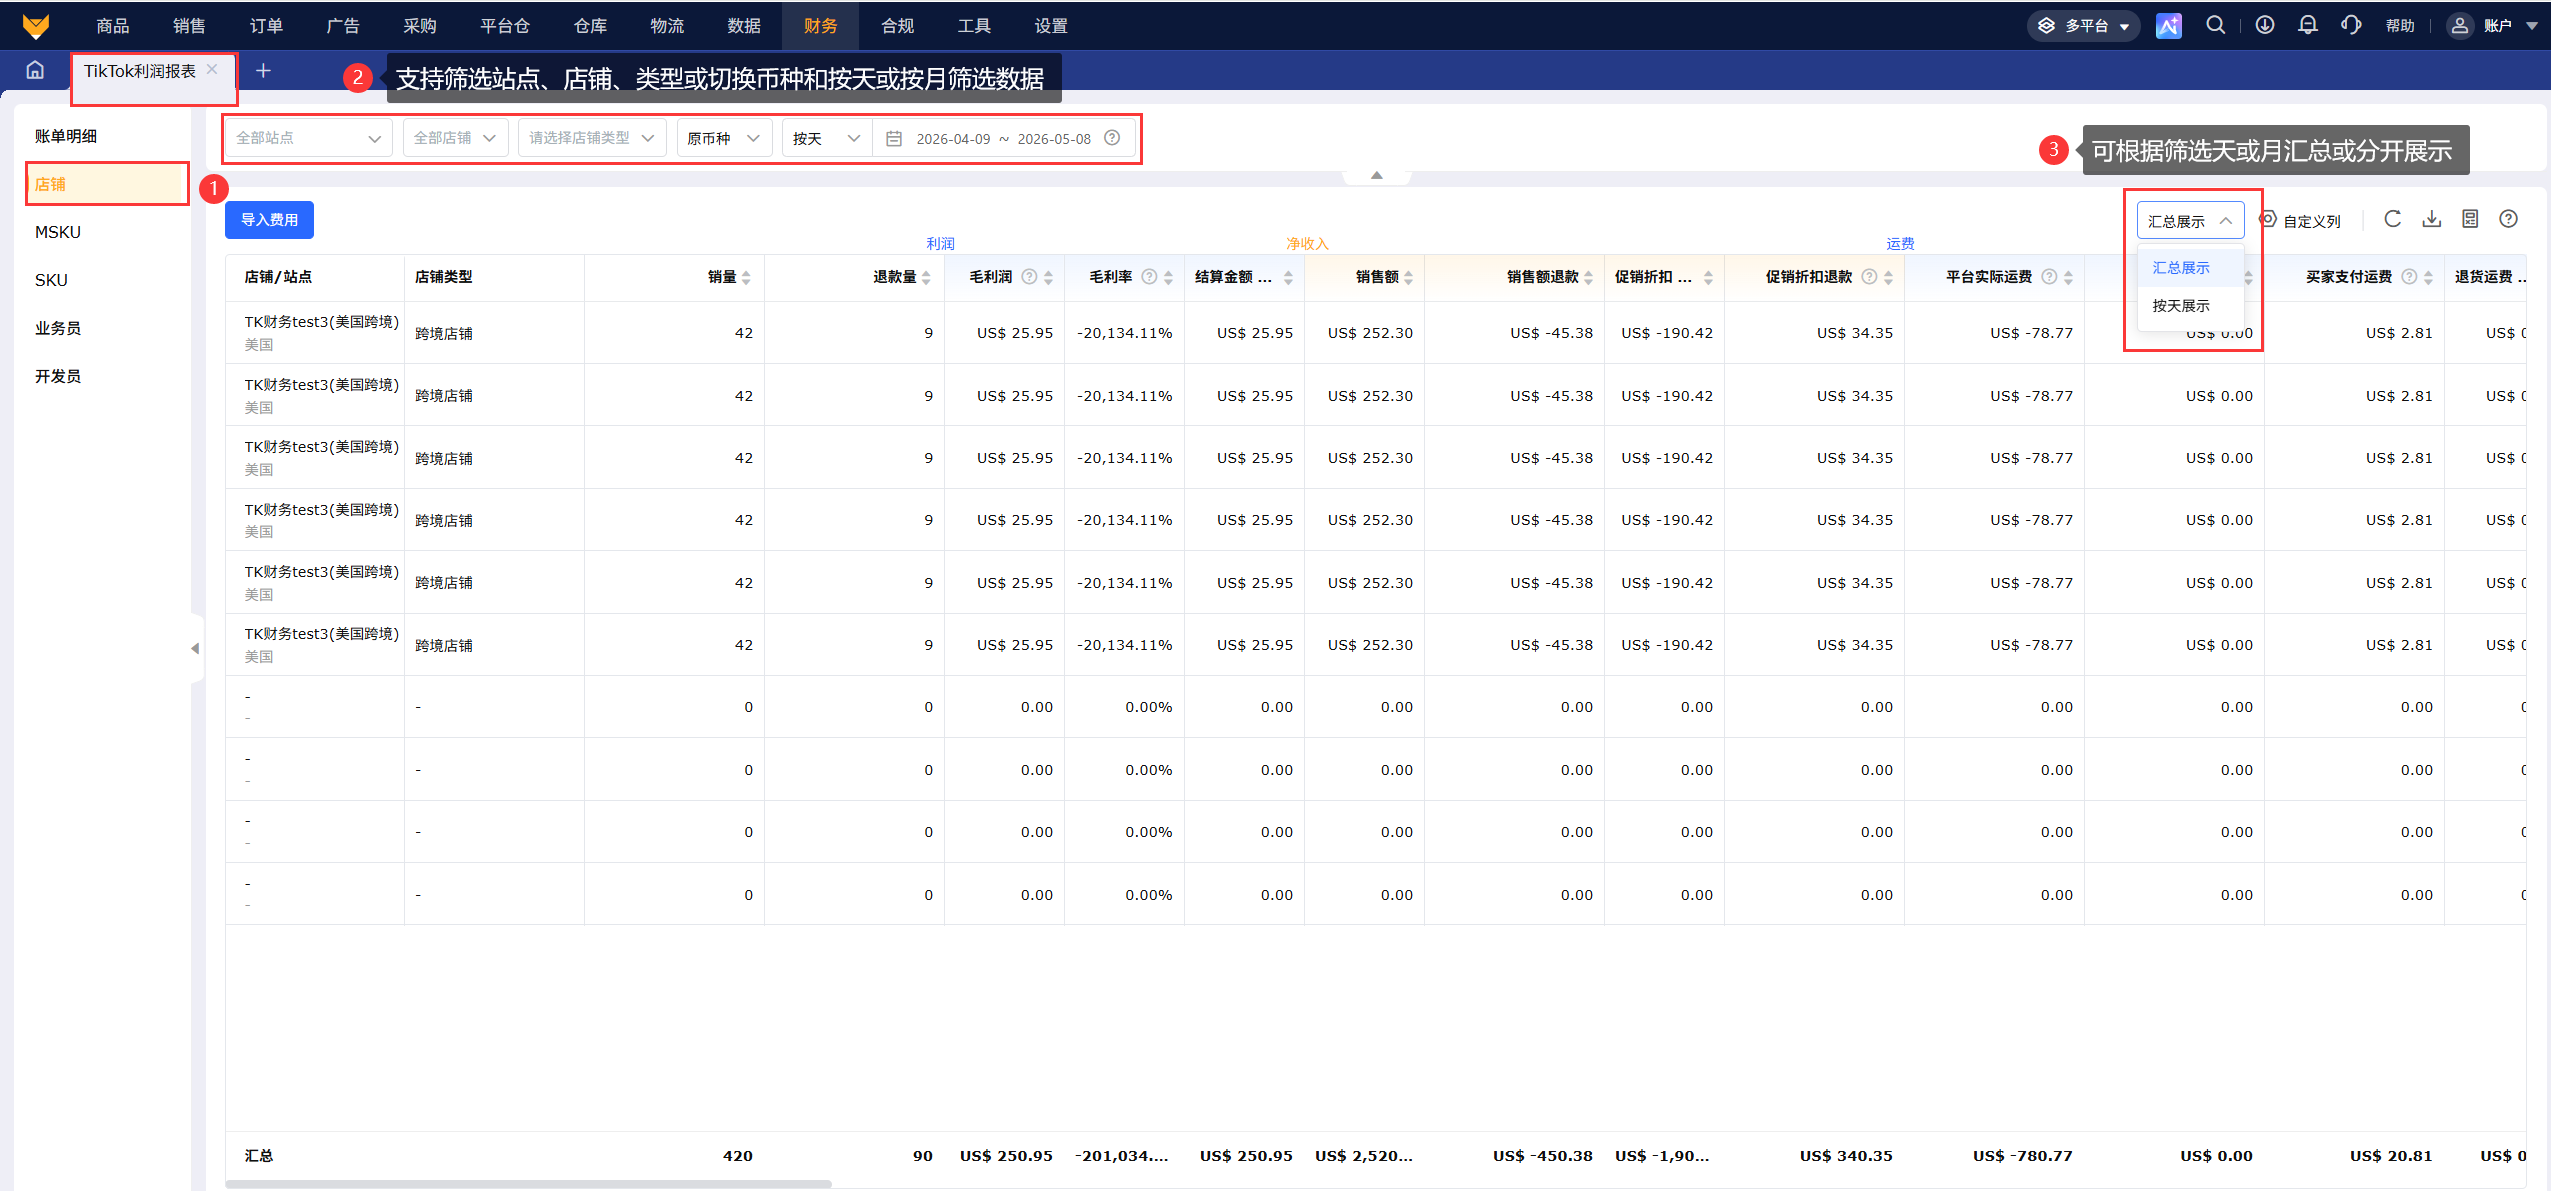Screen dimensions: 2551x1191
Task: Expand the 账户 account menu arrow
Action: point(2532,26)
